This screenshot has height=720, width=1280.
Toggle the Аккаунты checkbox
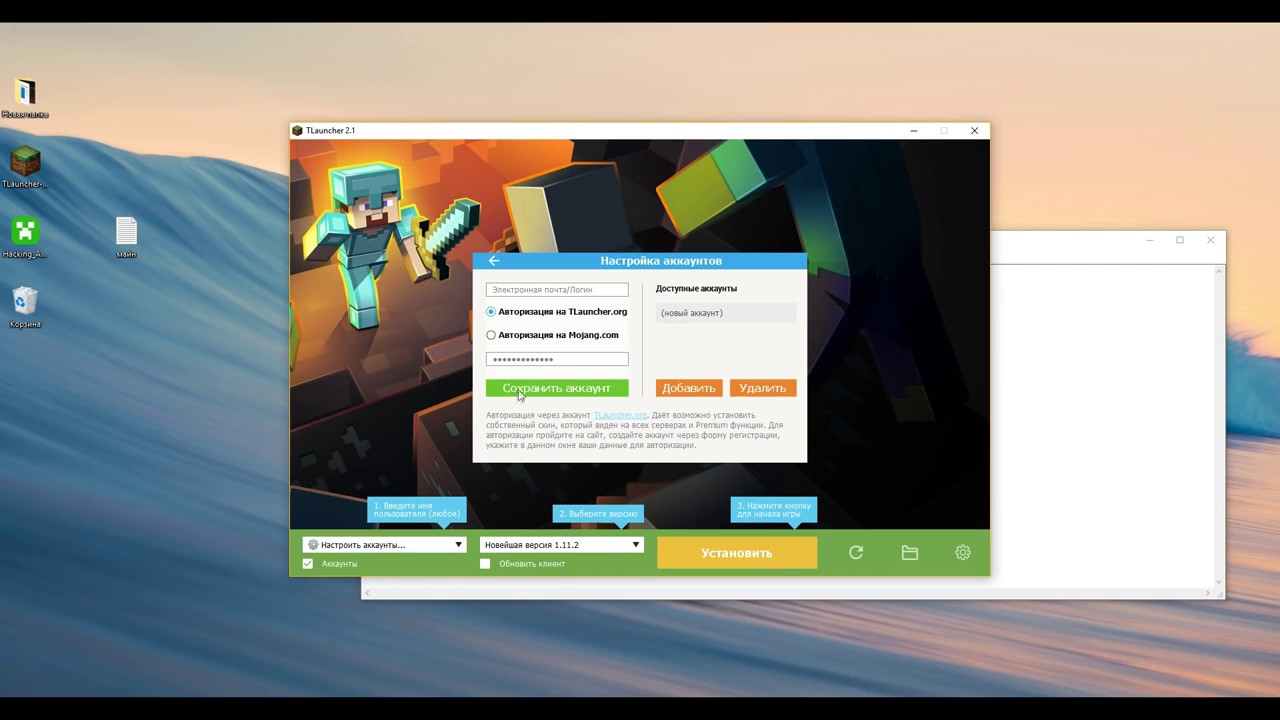(308, 564)
